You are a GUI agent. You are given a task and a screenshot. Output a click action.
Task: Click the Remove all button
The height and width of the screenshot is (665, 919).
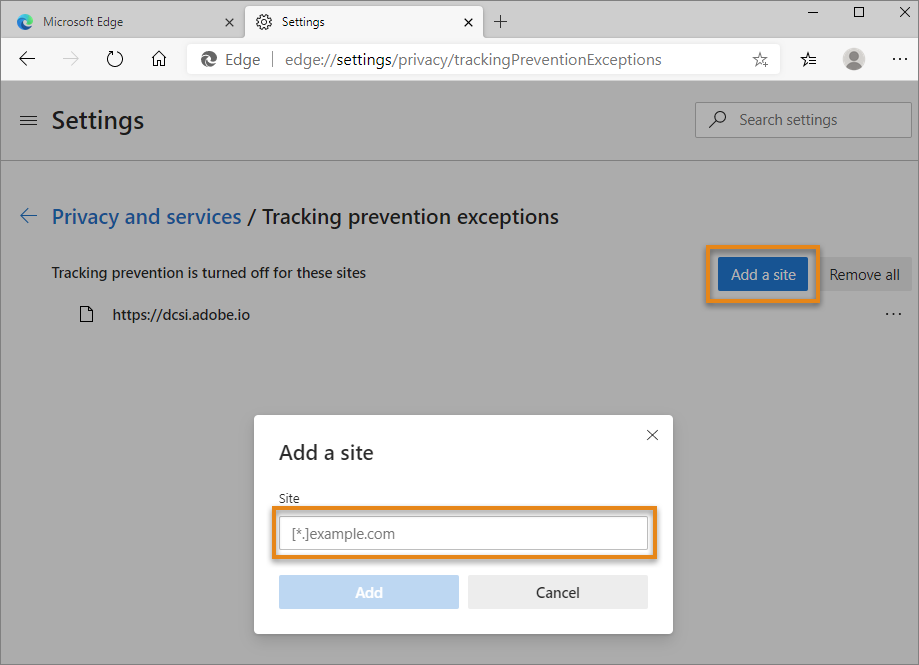point(864,275)
